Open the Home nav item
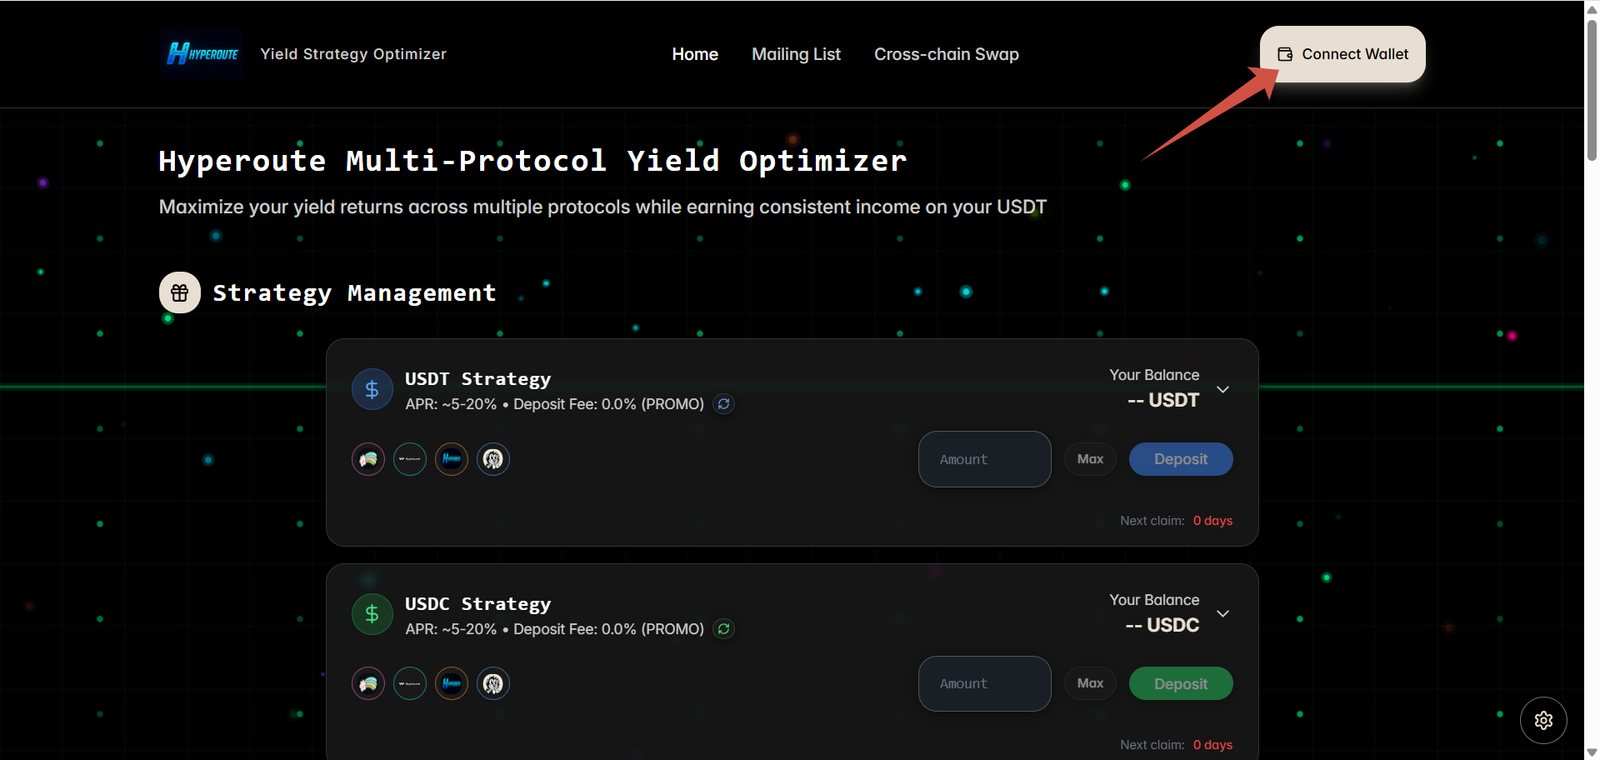This screenshot has height=760, width=1600. pyautogui.click(x=695, y=54)
